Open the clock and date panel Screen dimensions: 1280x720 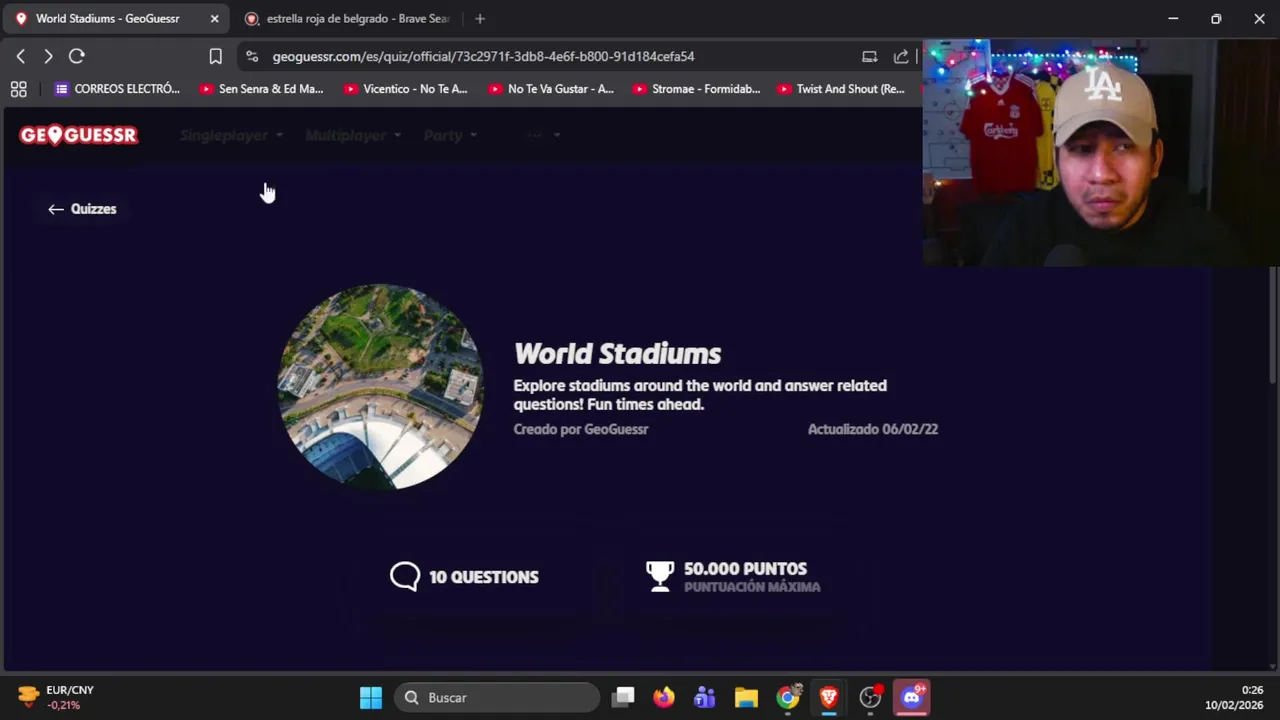tap(1234, 697)
